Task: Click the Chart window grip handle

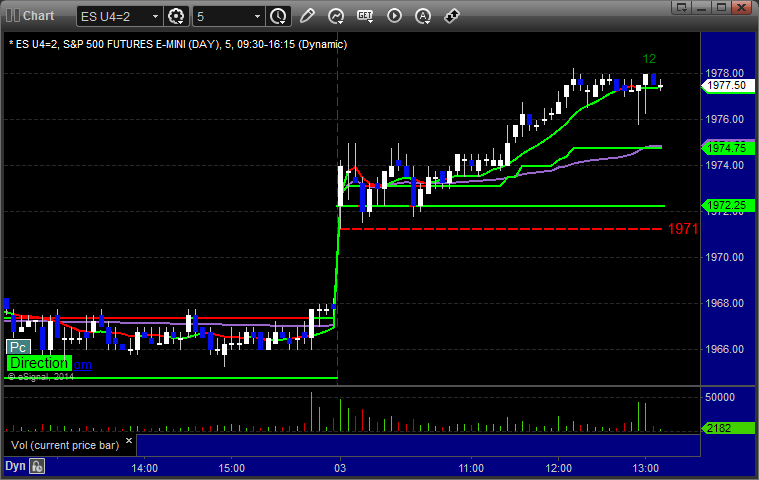Action: pos(13,15)
